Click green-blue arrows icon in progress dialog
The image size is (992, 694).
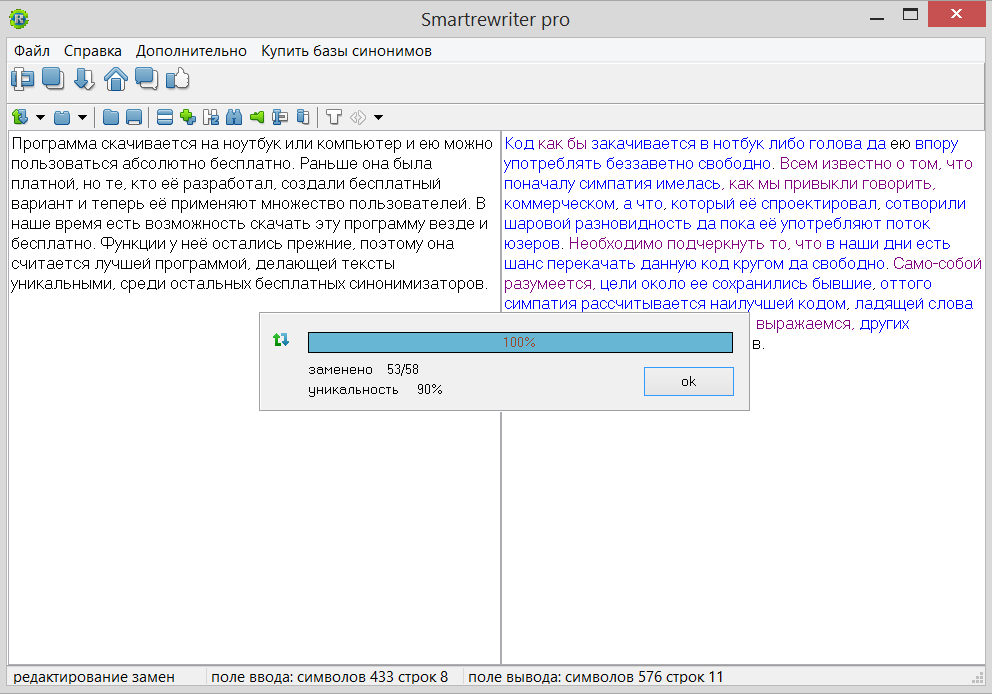pyautogui.click(x=281, y=340)
